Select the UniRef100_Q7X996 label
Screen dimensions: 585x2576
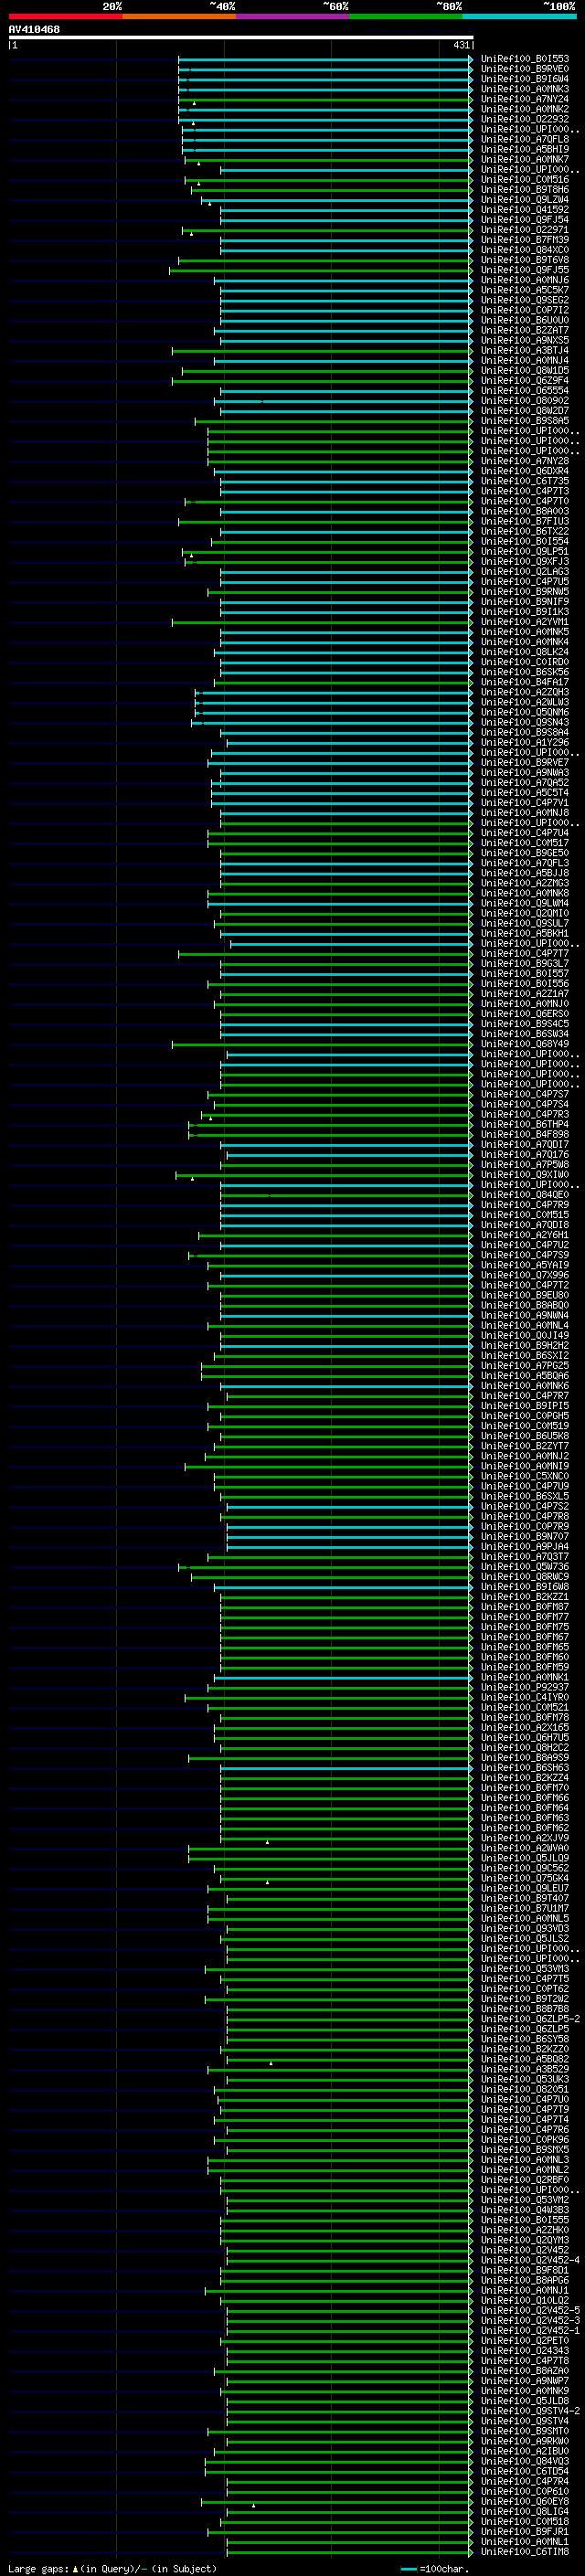click(x=524, y=1275)
